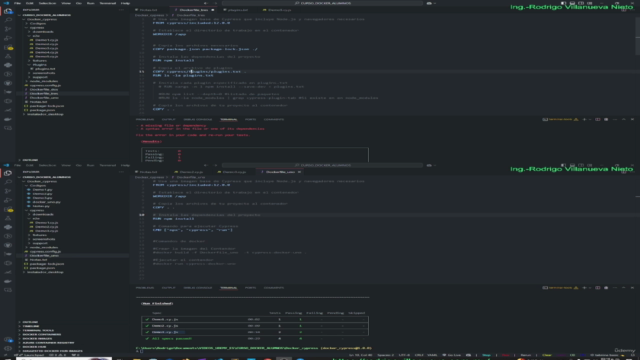Screen dimensions: 640x360
Task: Maximize panel size chevron in top window
Action: (624, 120)
